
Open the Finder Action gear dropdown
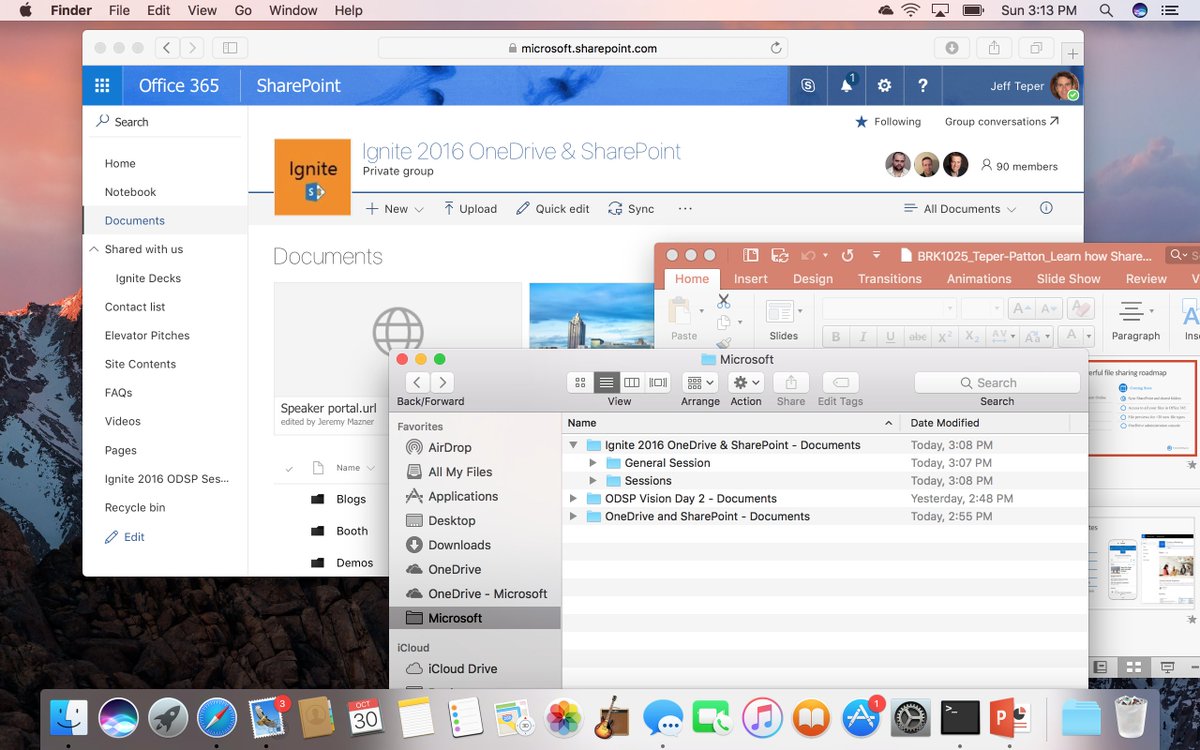[x=746, y=382]
